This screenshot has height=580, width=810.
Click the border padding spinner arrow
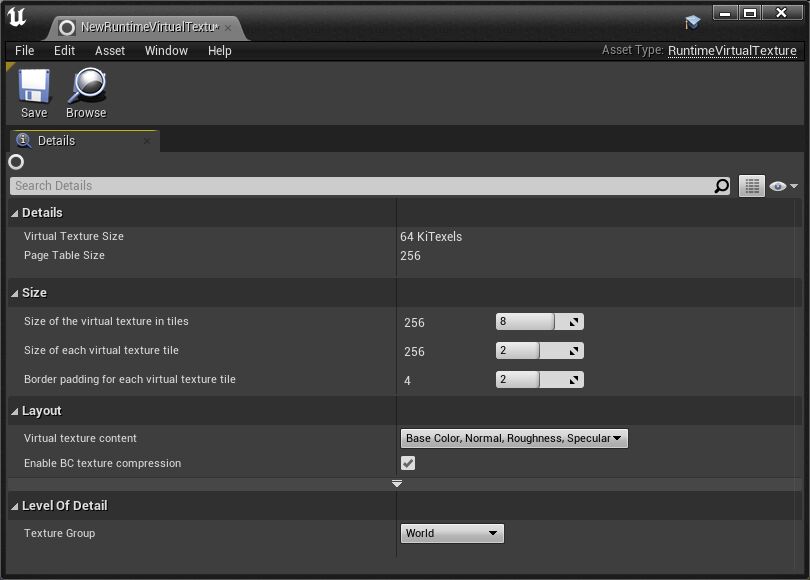tap(573, 380)
